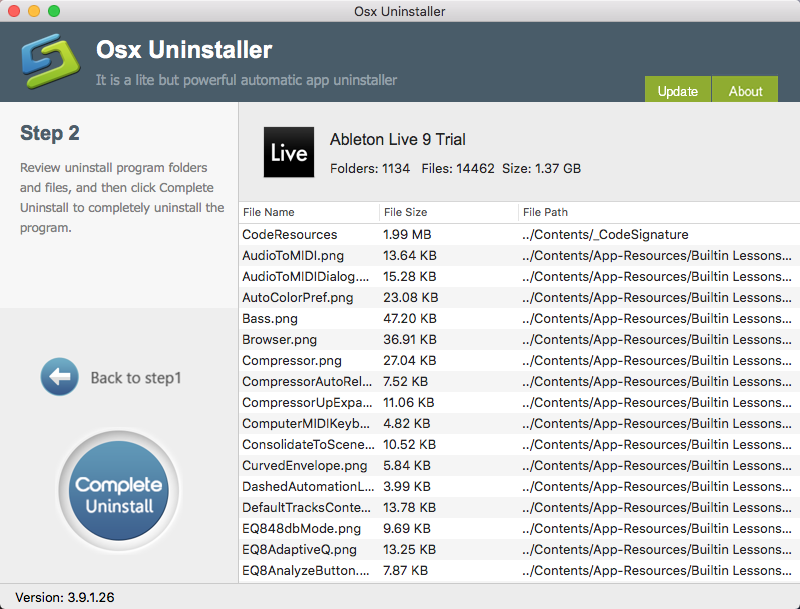The image size is (800, 609).
Task: Open the Update tab
Action: 677,90
